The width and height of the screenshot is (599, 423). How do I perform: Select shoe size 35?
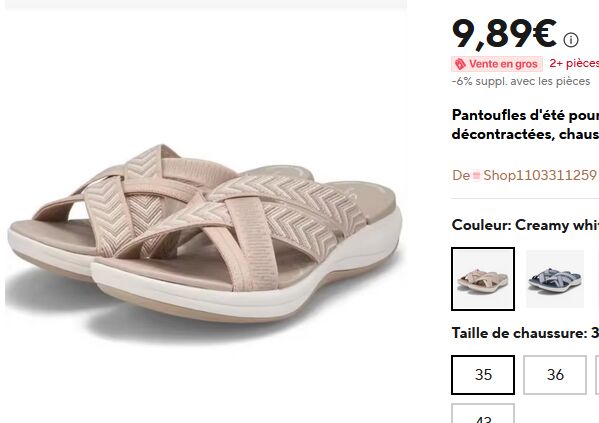point(483,375)
